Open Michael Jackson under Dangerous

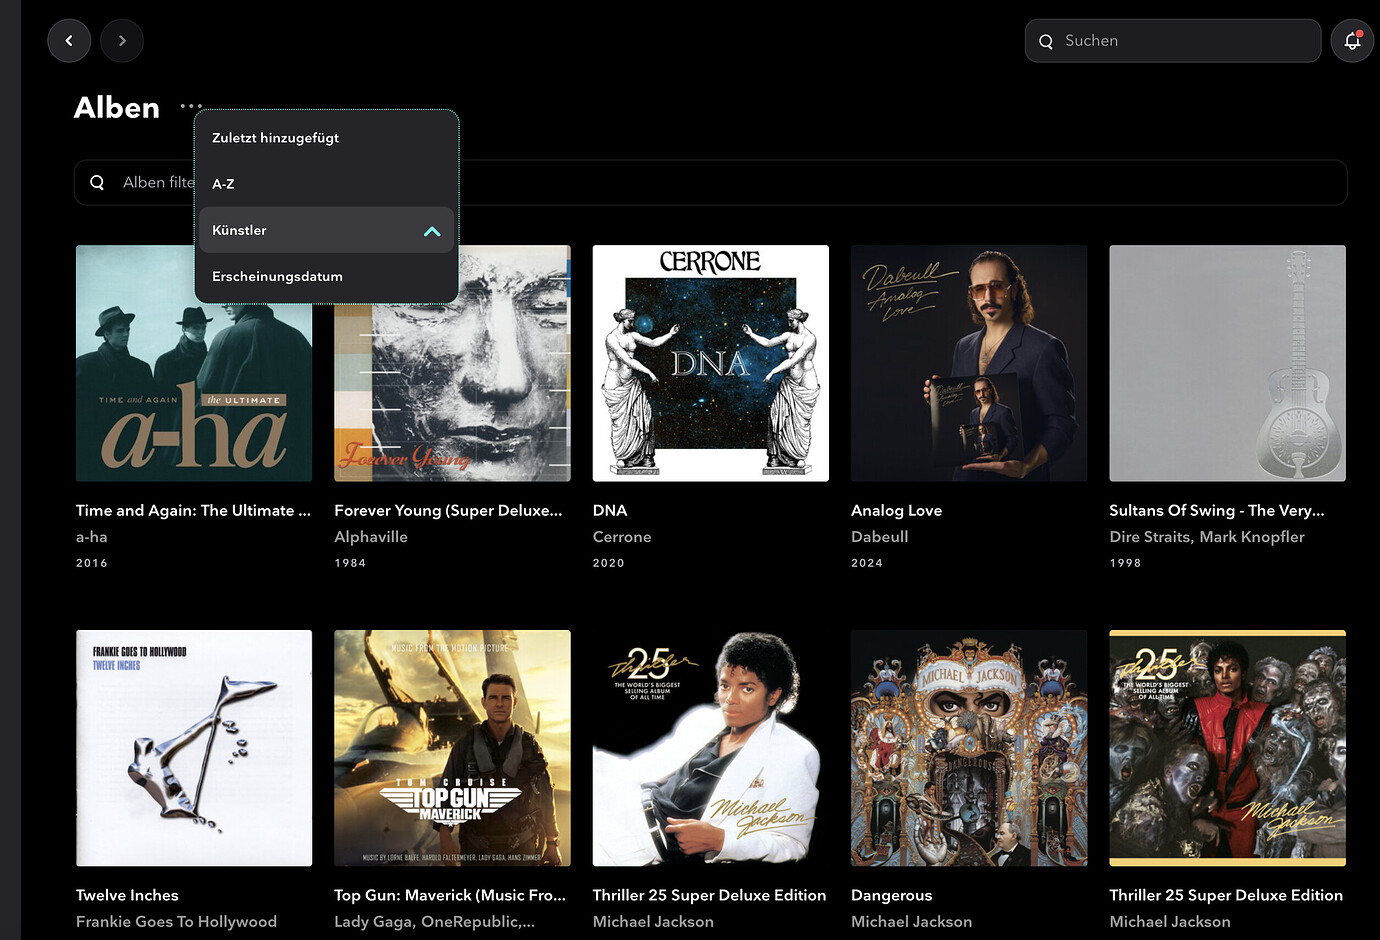tap(911, 922)
